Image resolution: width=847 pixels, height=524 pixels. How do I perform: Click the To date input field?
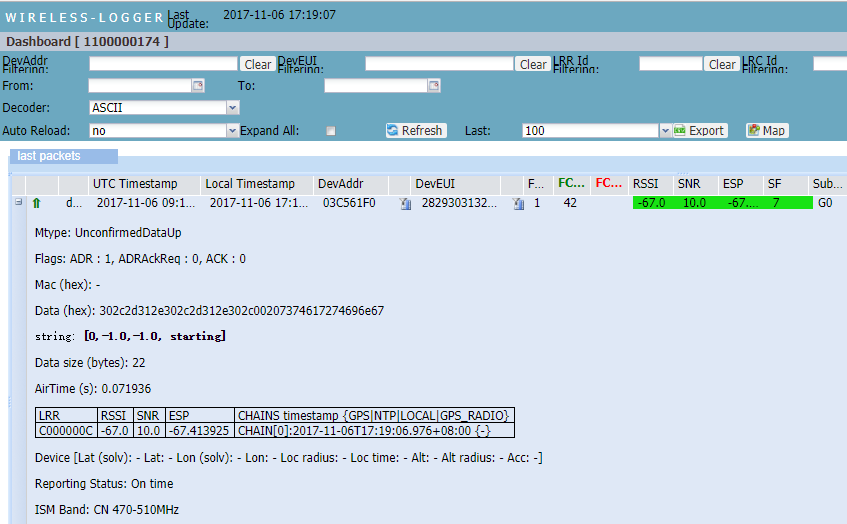click(x=375, y=85)
